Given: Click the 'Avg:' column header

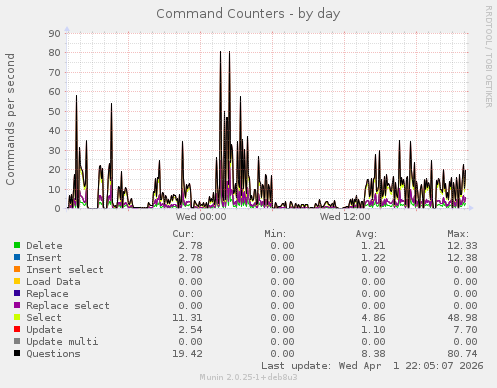Looking at the screenshot, I should (x=366, y=234).
